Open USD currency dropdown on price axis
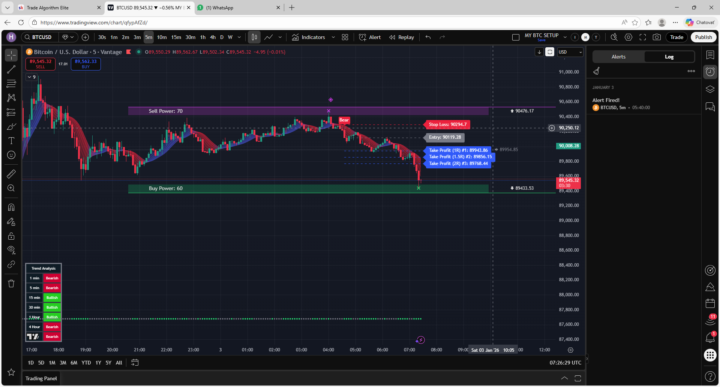 pos(570,52)
